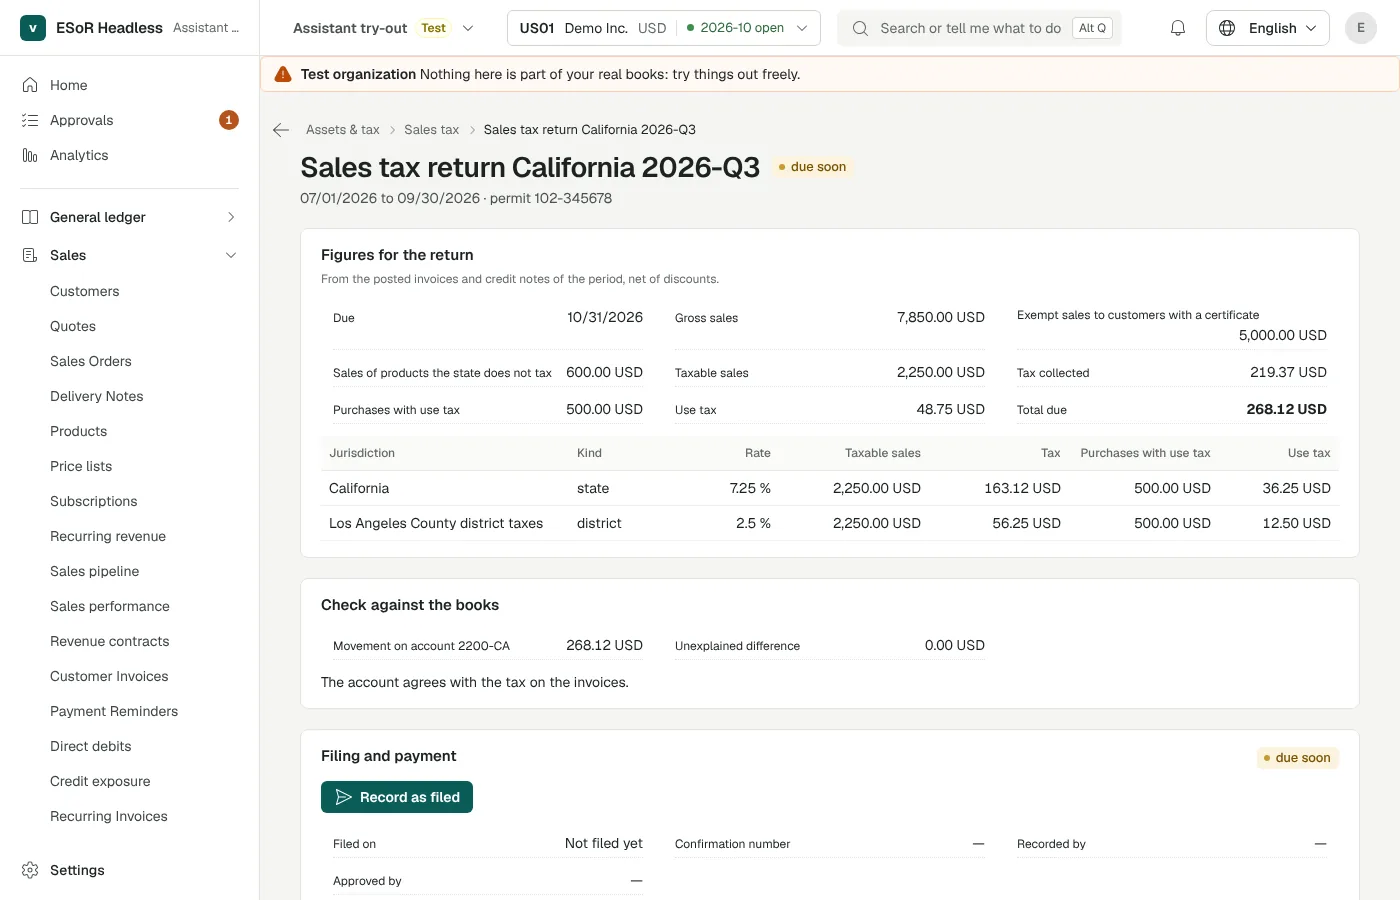Click Los Angeles County district taxes row
The height and width of the screenshot is (900, 1400).
pyautogui.click(x=830, y=523)
